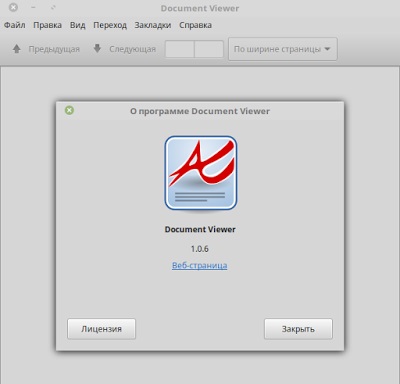400x384 pixels.
Task: Click the up arrow Предыдущая icon
Action: coord(17,49)
